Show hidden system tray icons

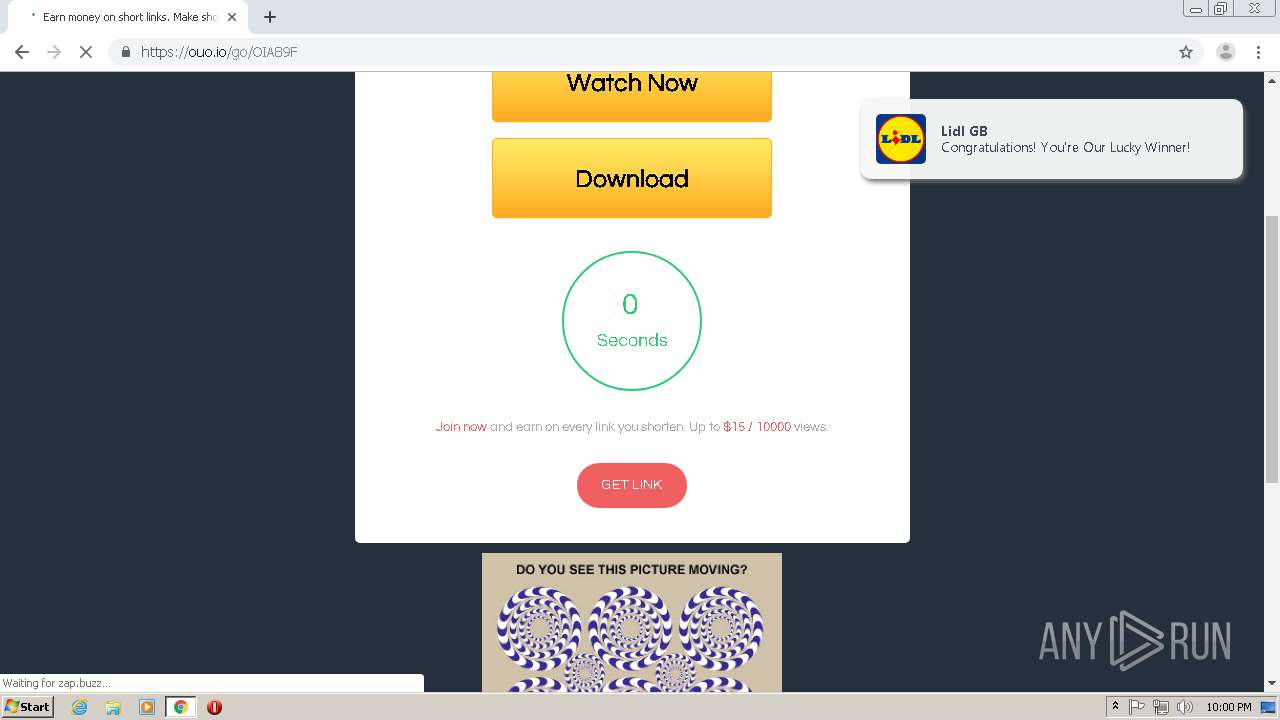click(x=1115, y=707)
